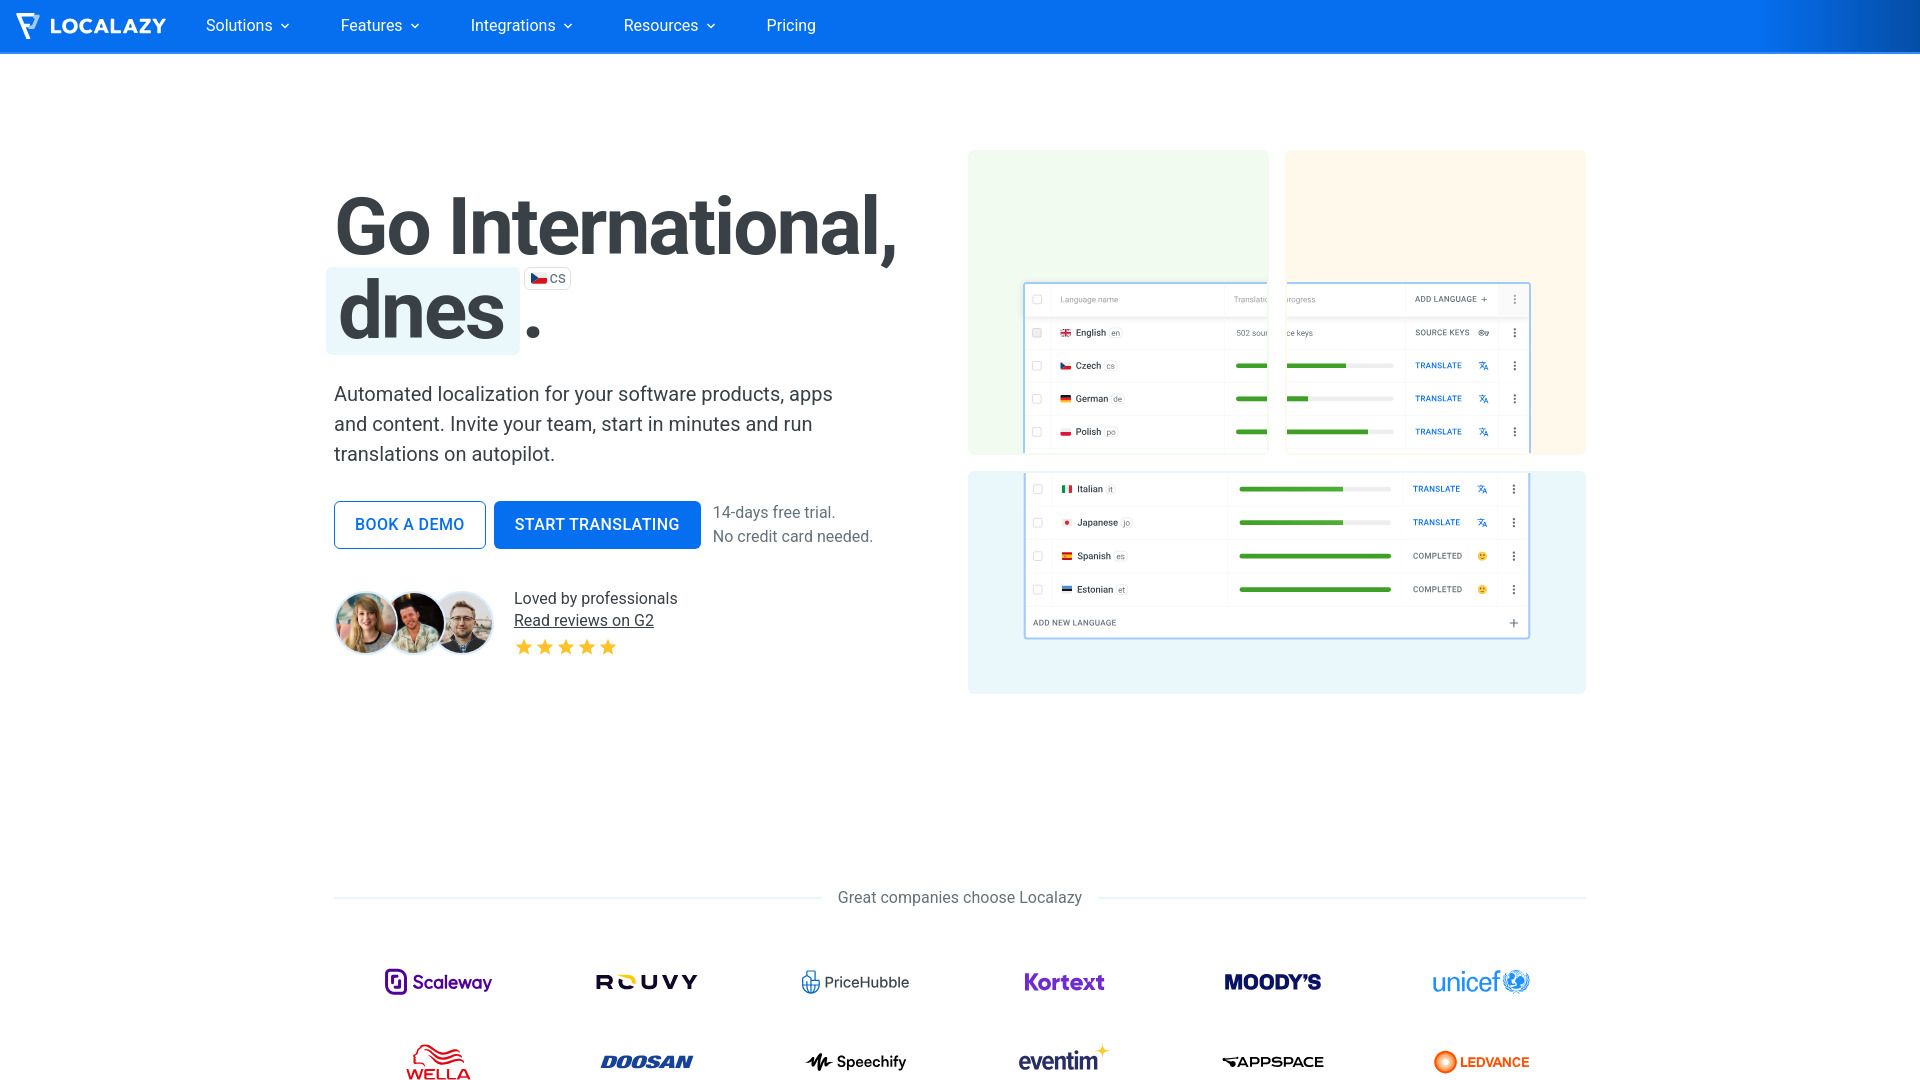1920x1080 pixels.
Task: Click the smiley emoji beside Spanish completed status
Action: tap(1481, 556)
